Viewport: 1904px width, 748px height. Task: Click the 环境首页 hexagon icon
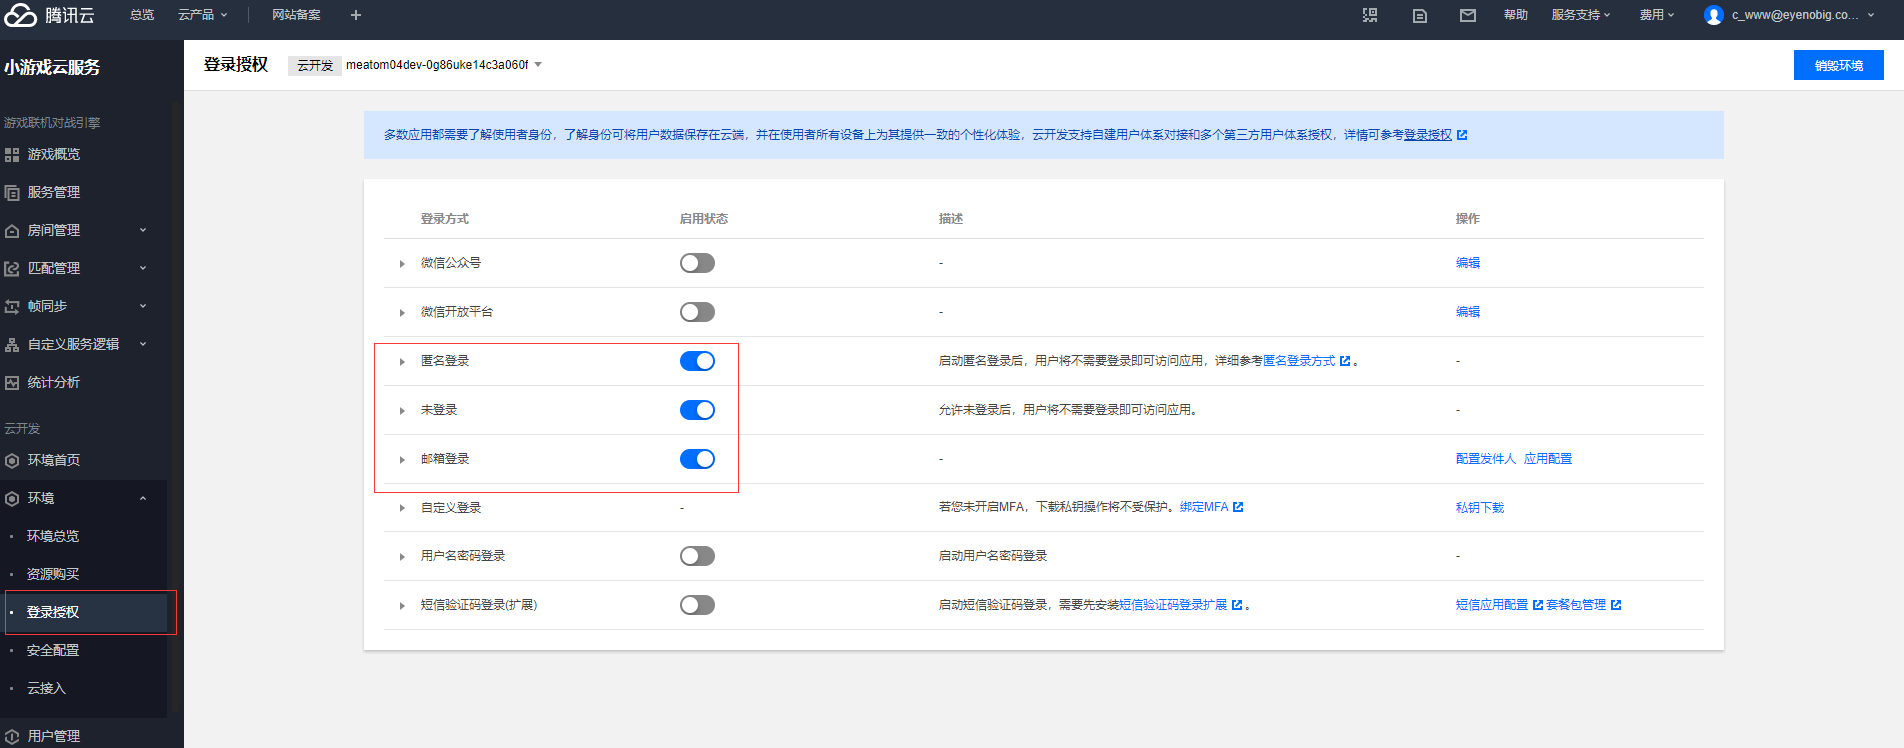point(12,461)
